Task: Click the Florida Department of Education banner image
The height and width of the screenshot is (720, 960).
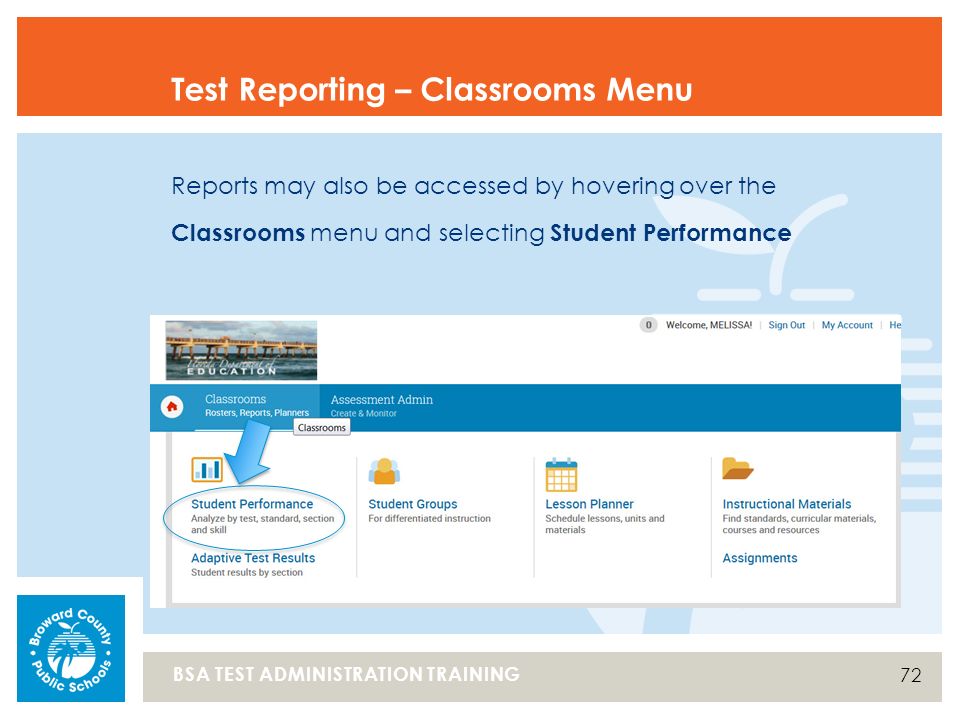Action: (241, 350)
